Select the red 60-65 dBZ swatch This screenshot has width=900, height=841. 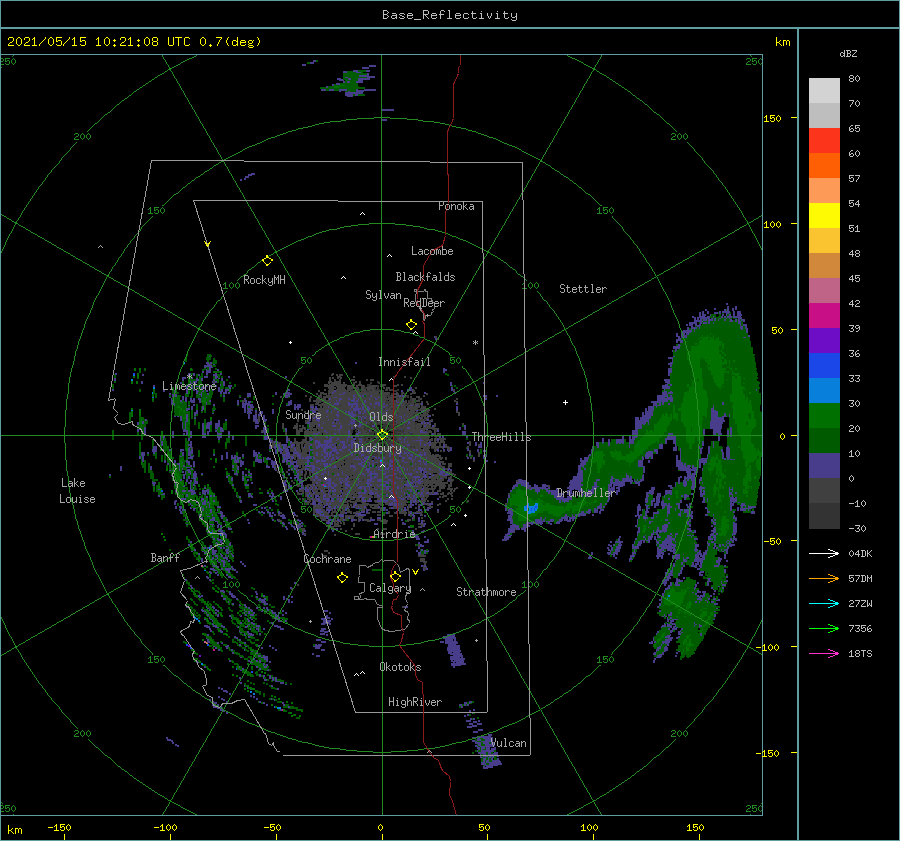click(824, 141)
